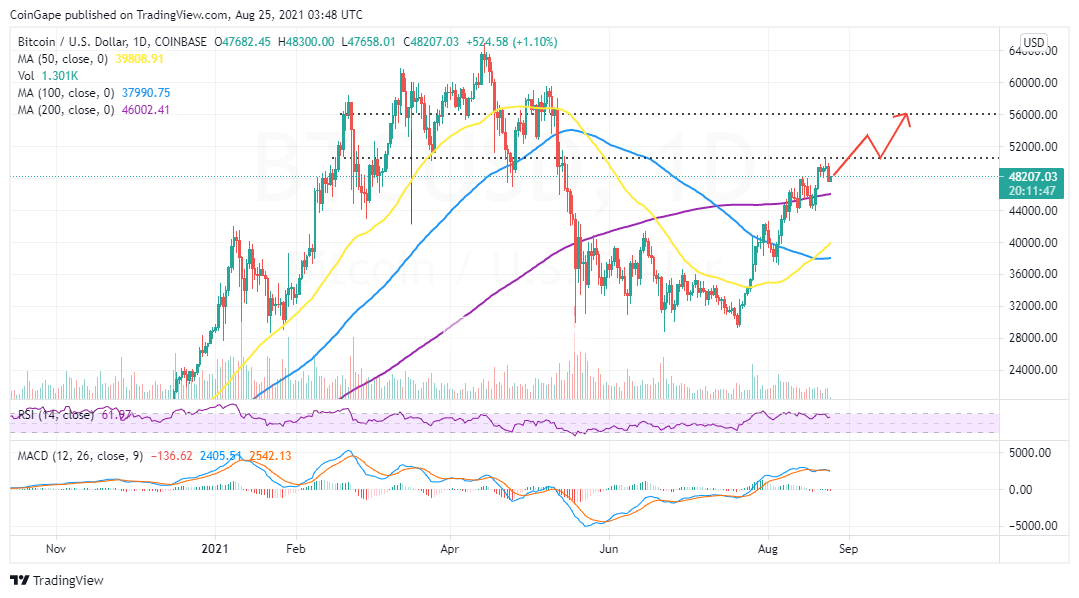Click the 'Aug' label on time axis
The image size is (1079, 598).
(768, 548)
